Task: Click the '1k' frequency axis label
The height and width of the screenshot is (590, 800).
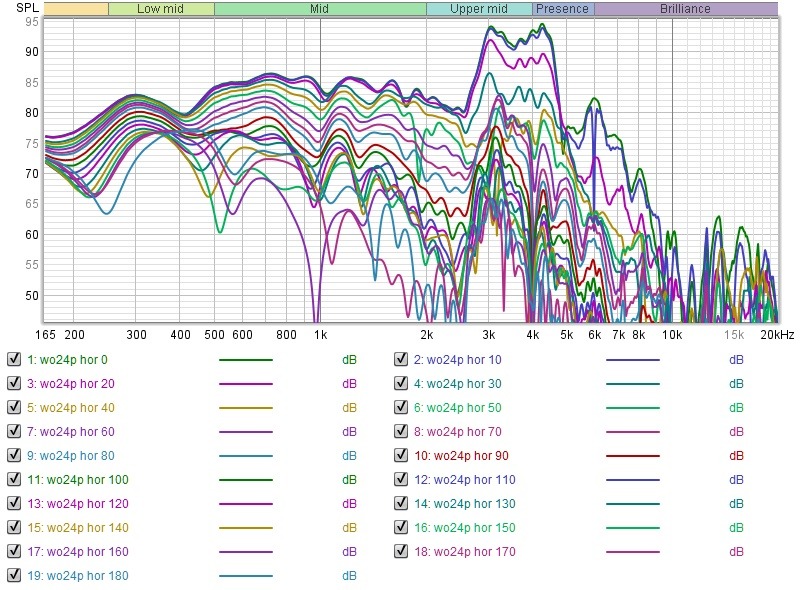Action: click(x=320, y=335)
